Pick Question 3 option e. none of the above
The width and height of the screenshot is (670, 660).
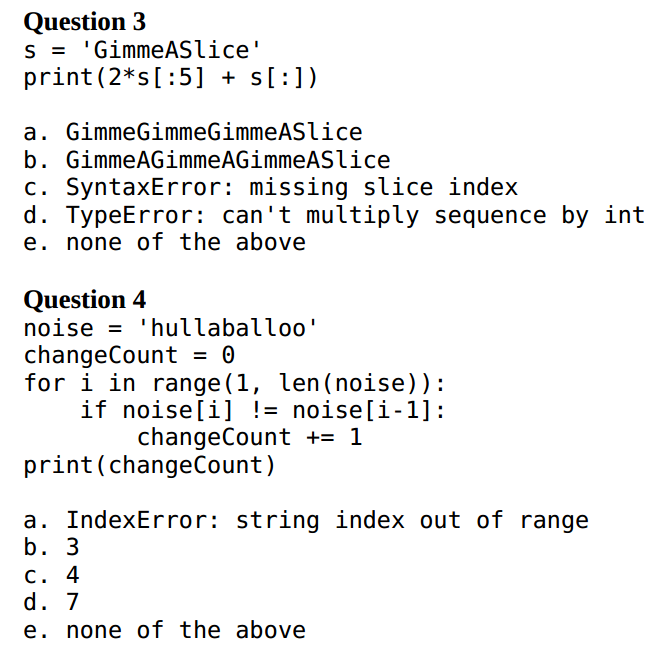point(165,243)
